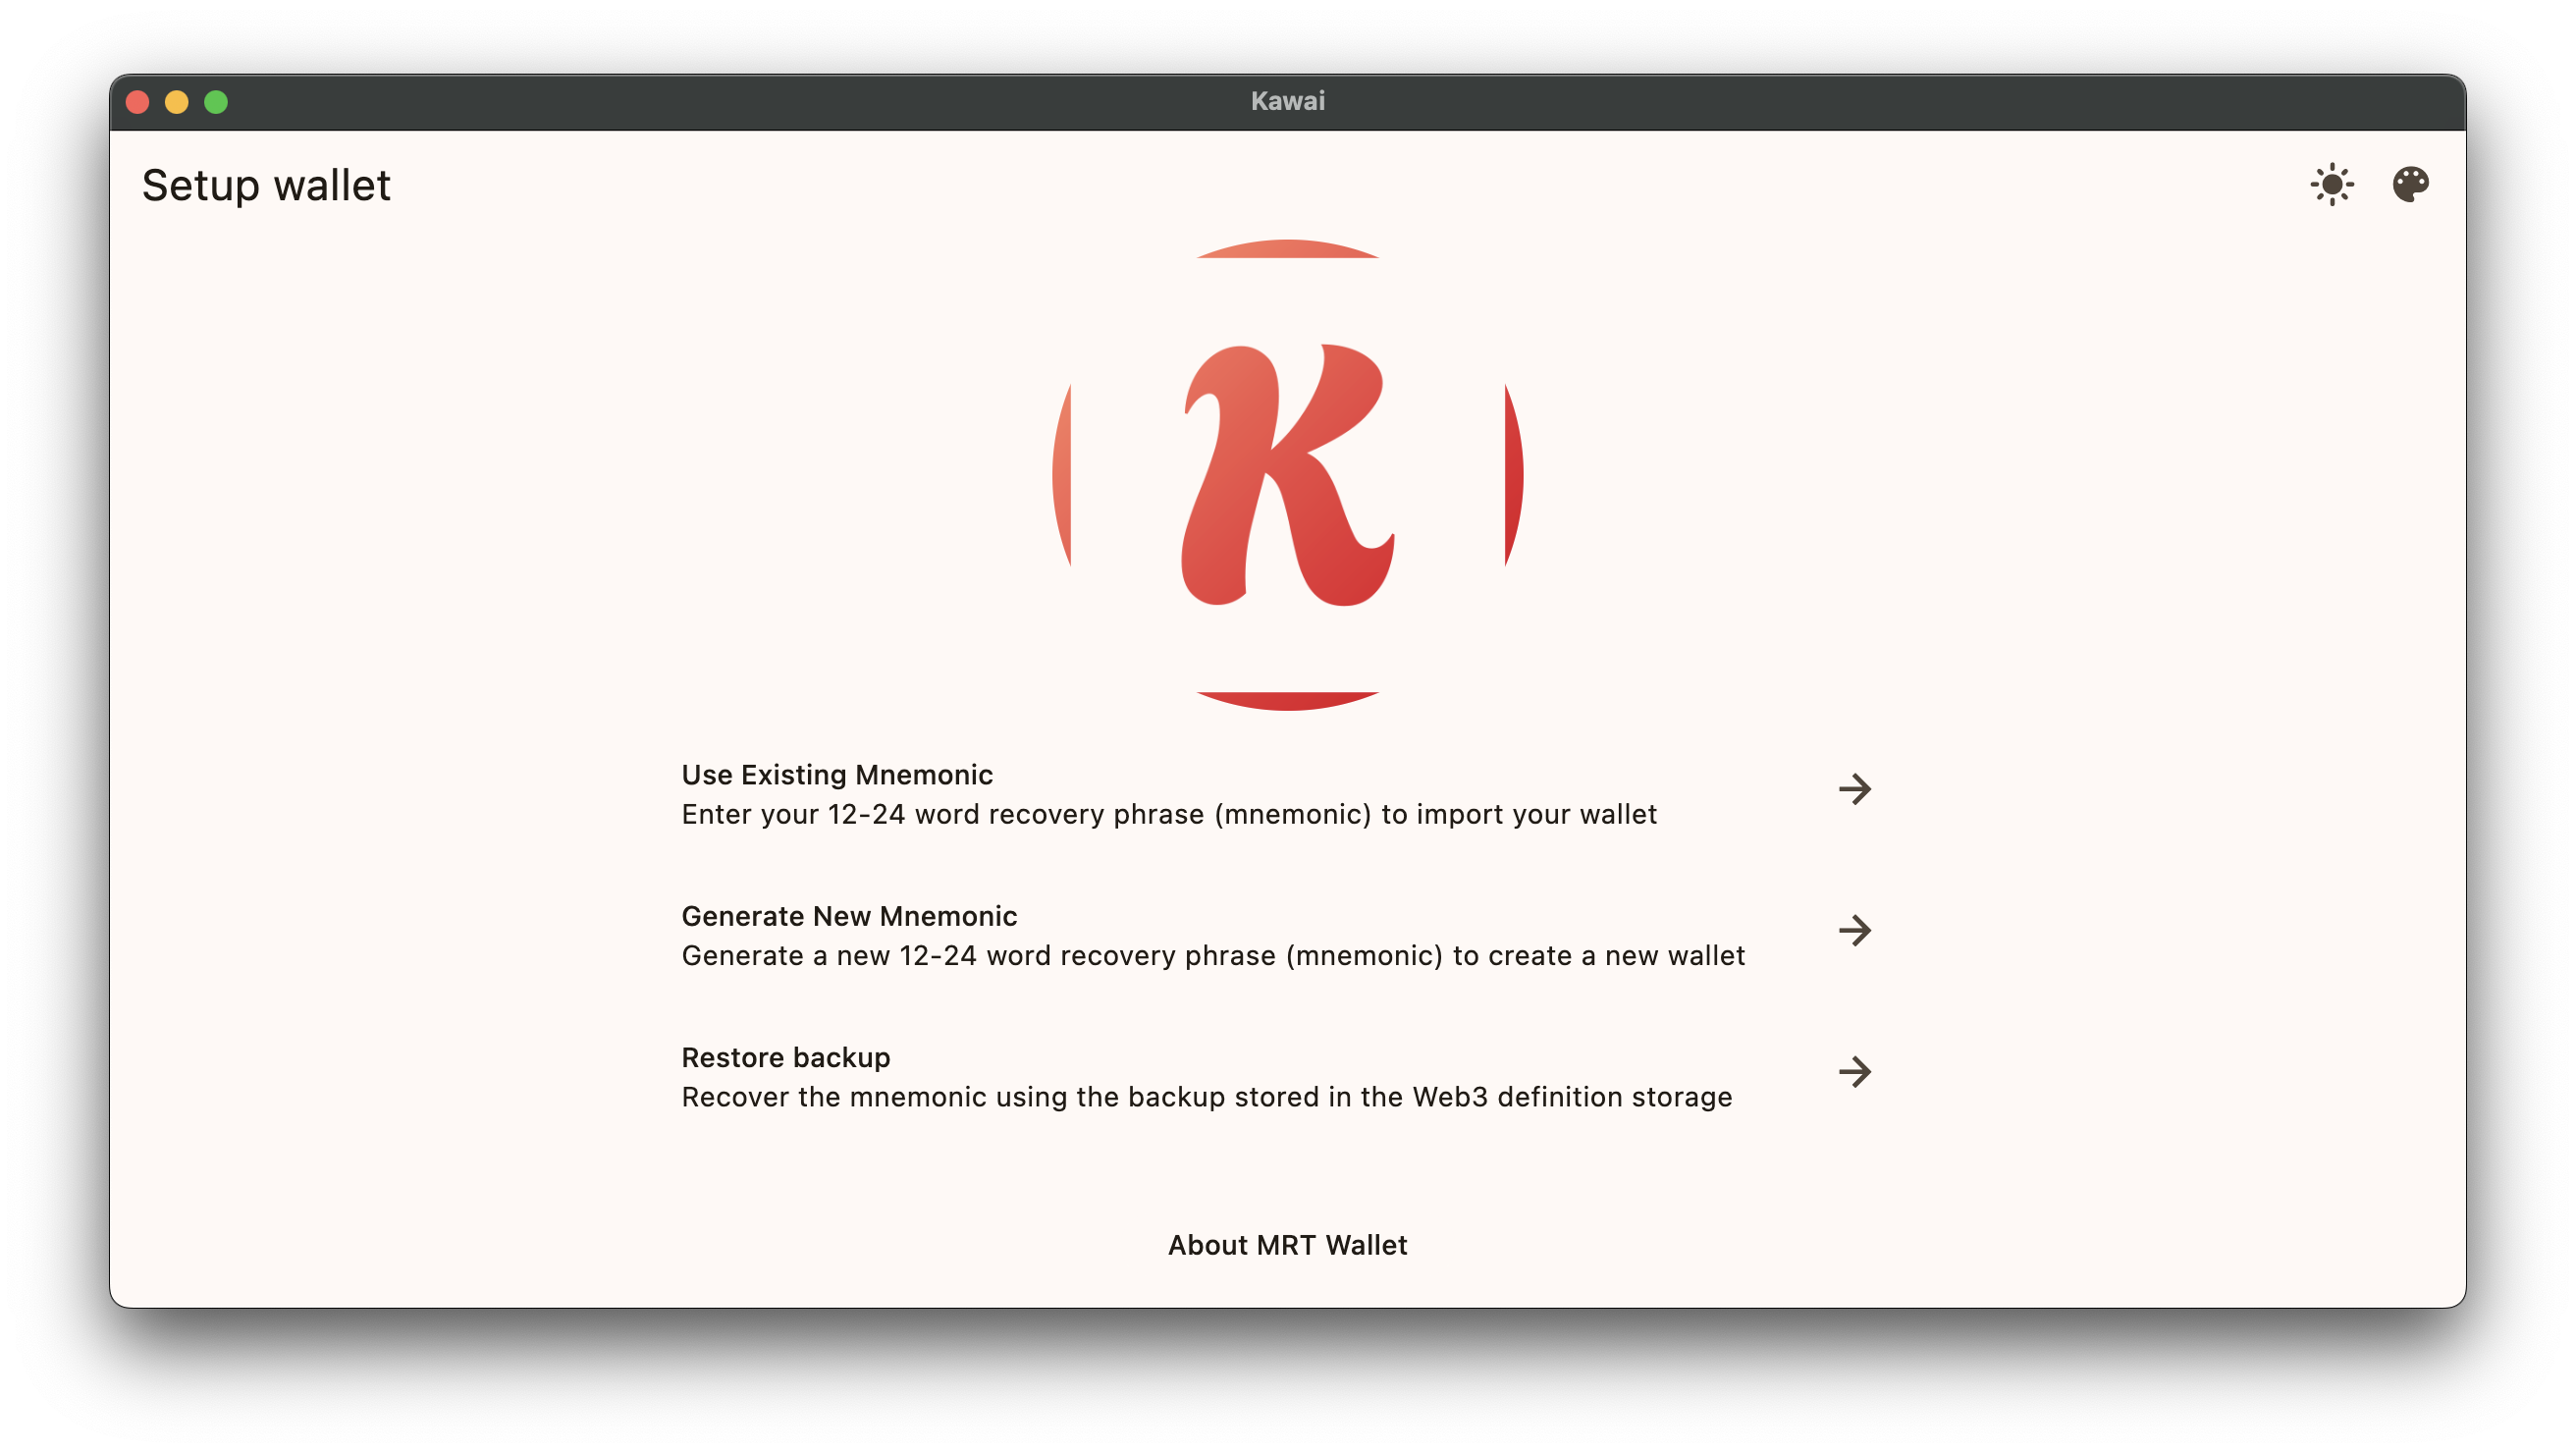
Task: Click arrow next to Generate New Mnemonic
Action: coord(1854,930)
